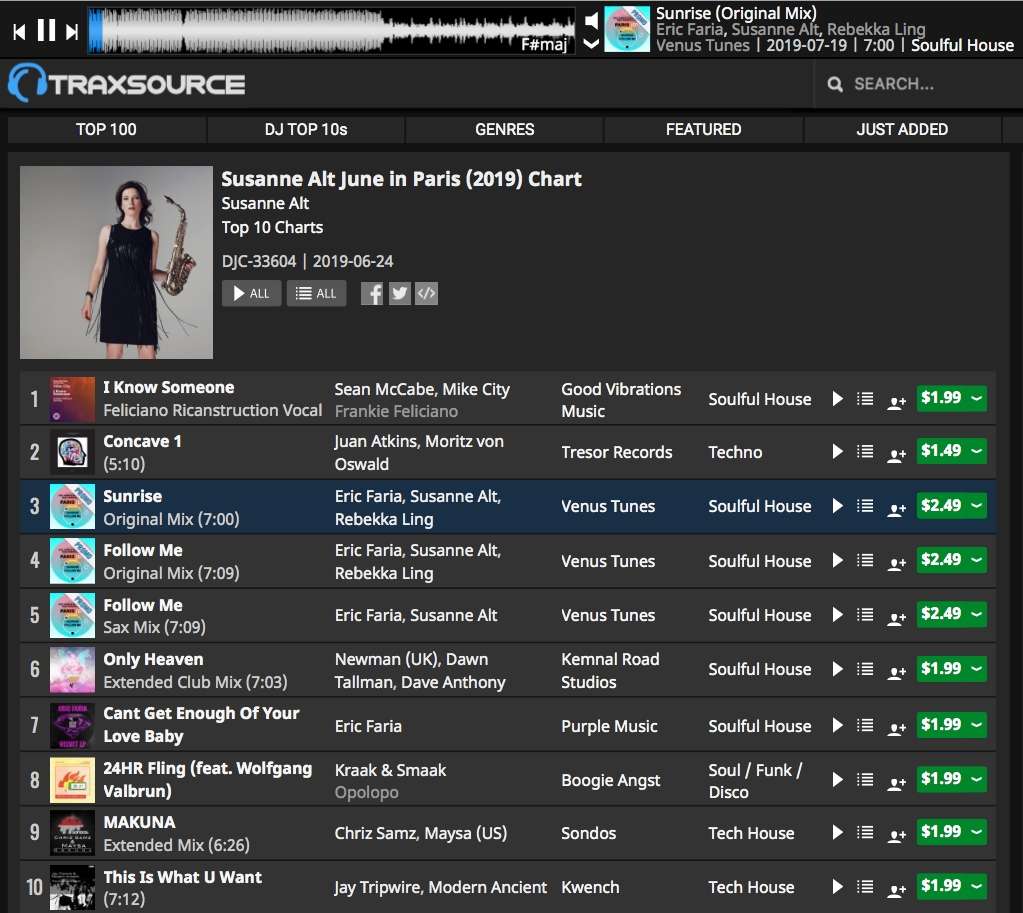The image size is (1023, 913).
Task: Seek within the player waveform
Action: click(x=331, y=31)
